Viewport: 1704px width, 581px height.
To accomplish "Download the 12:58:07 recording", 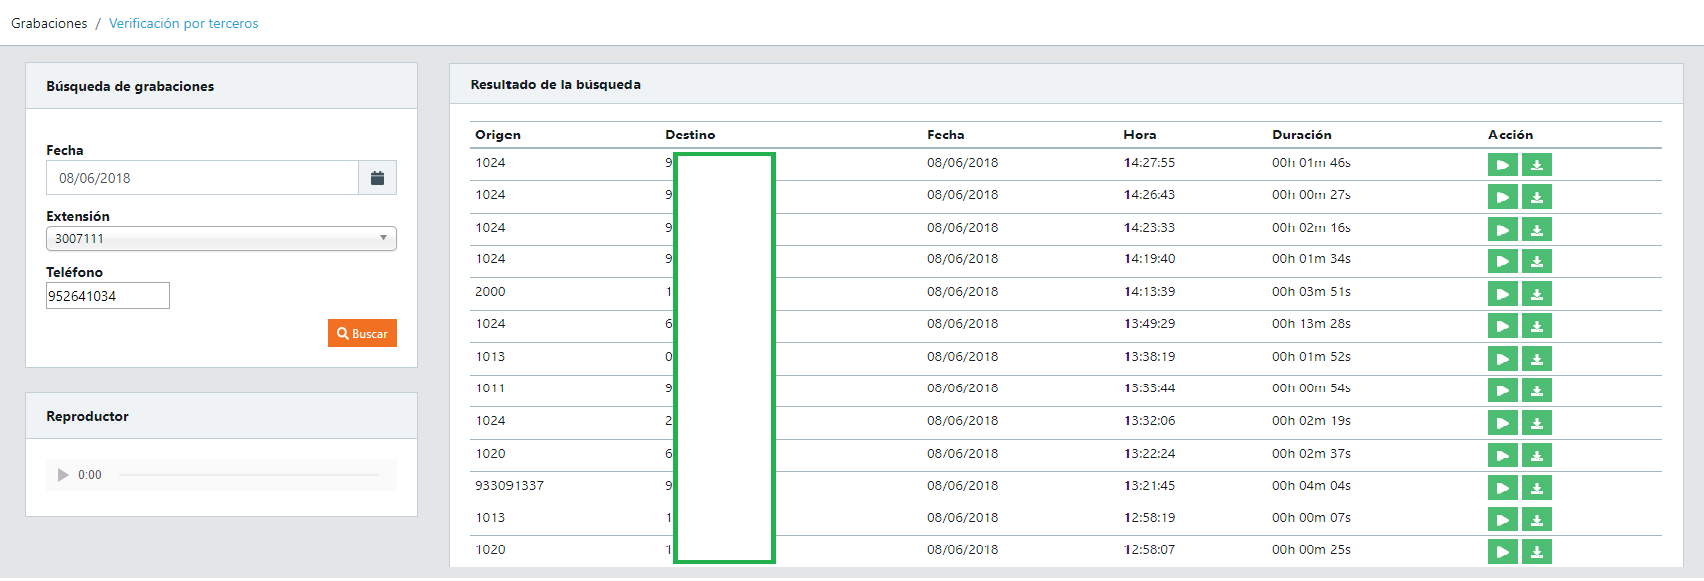I will pyautogui.click(x=1536, y=552).
